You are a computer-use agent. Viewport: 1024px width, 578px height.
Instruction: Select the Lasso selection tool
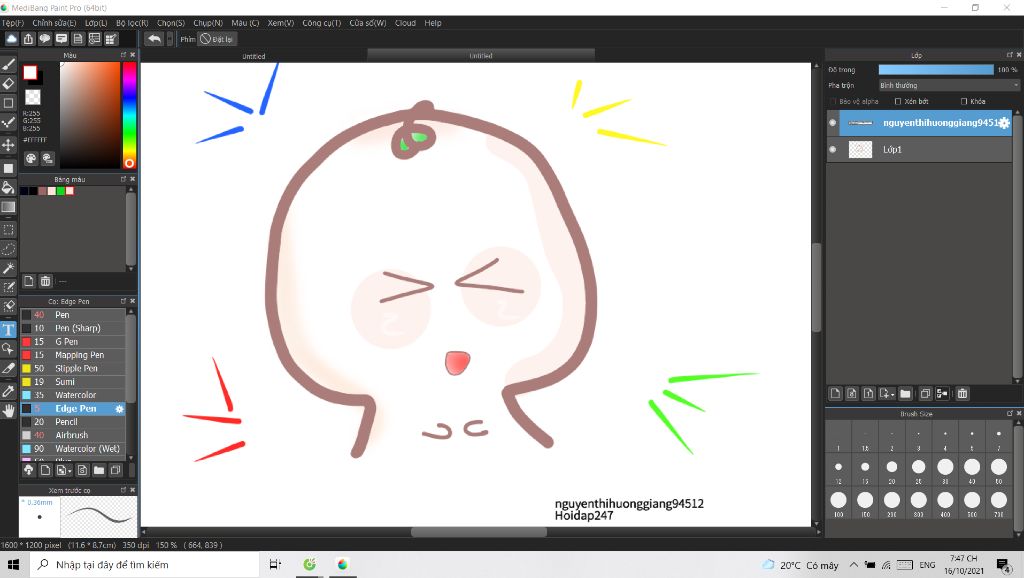pyautogui.click(x=8, y=249)
